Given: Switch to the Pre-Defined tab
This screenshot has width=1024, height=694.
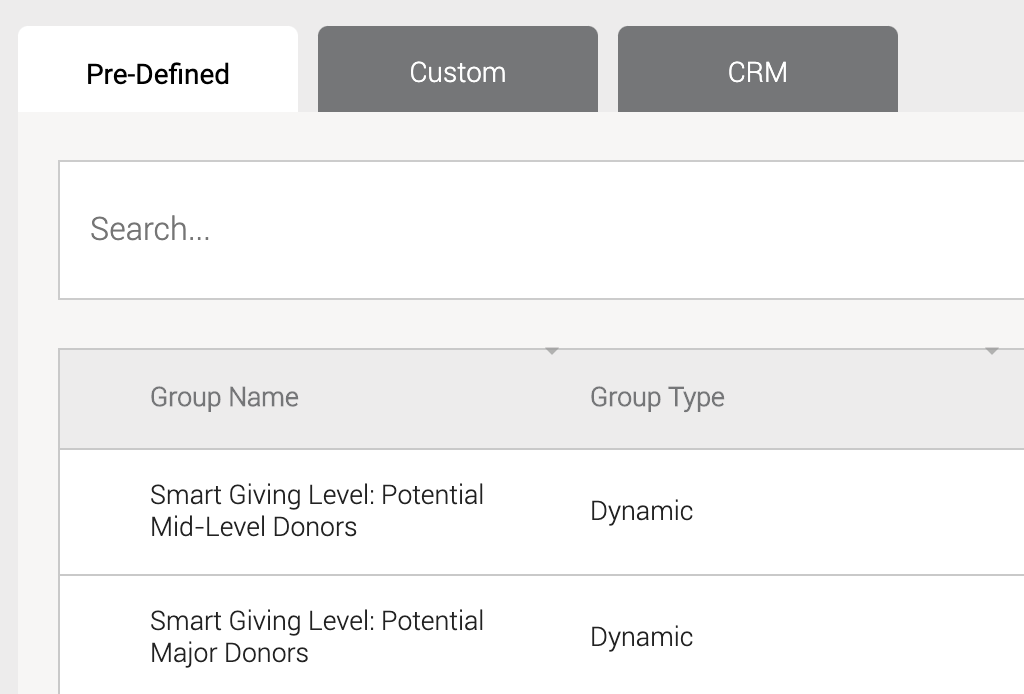Looking at the screenshot, I should [x=158, y=69].
